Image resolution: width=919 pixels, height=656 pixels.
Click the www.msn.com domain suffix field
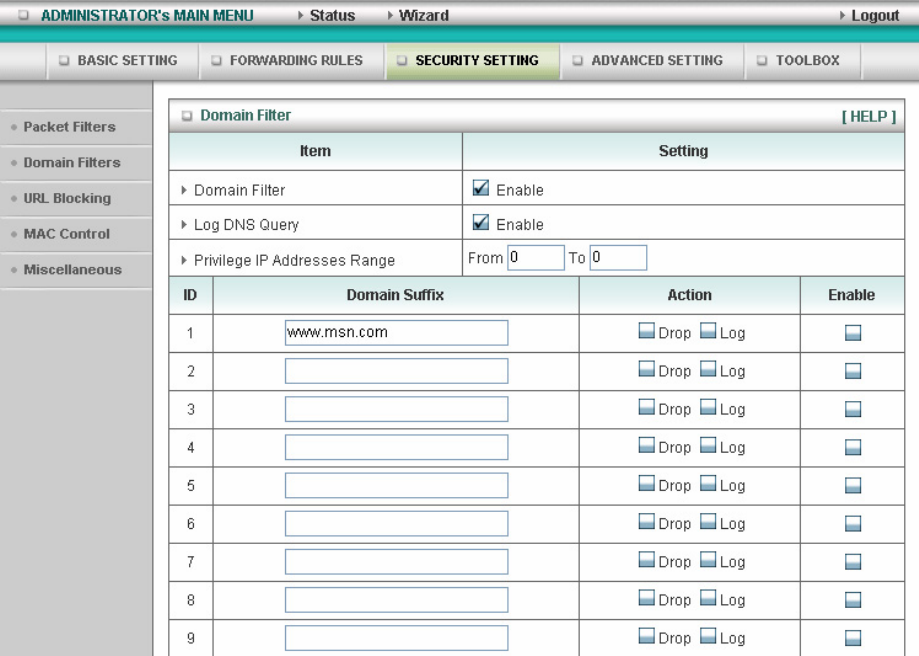(x=396, y=332)
